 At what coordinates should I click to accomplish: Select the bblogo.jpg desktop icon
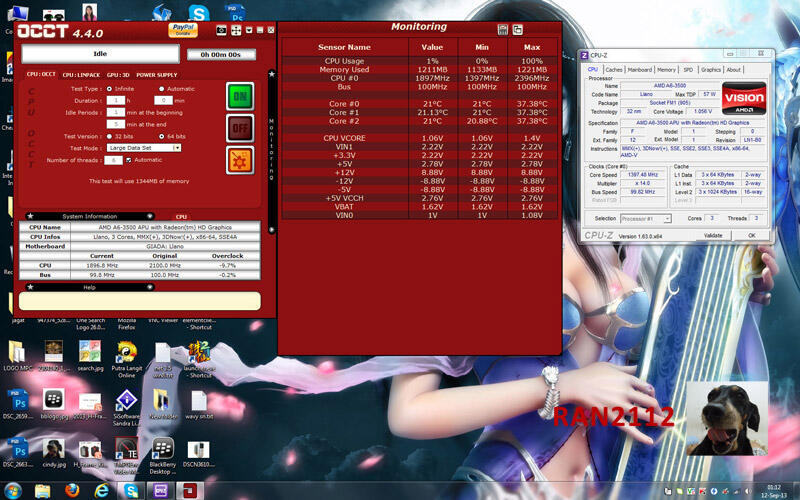54,405
